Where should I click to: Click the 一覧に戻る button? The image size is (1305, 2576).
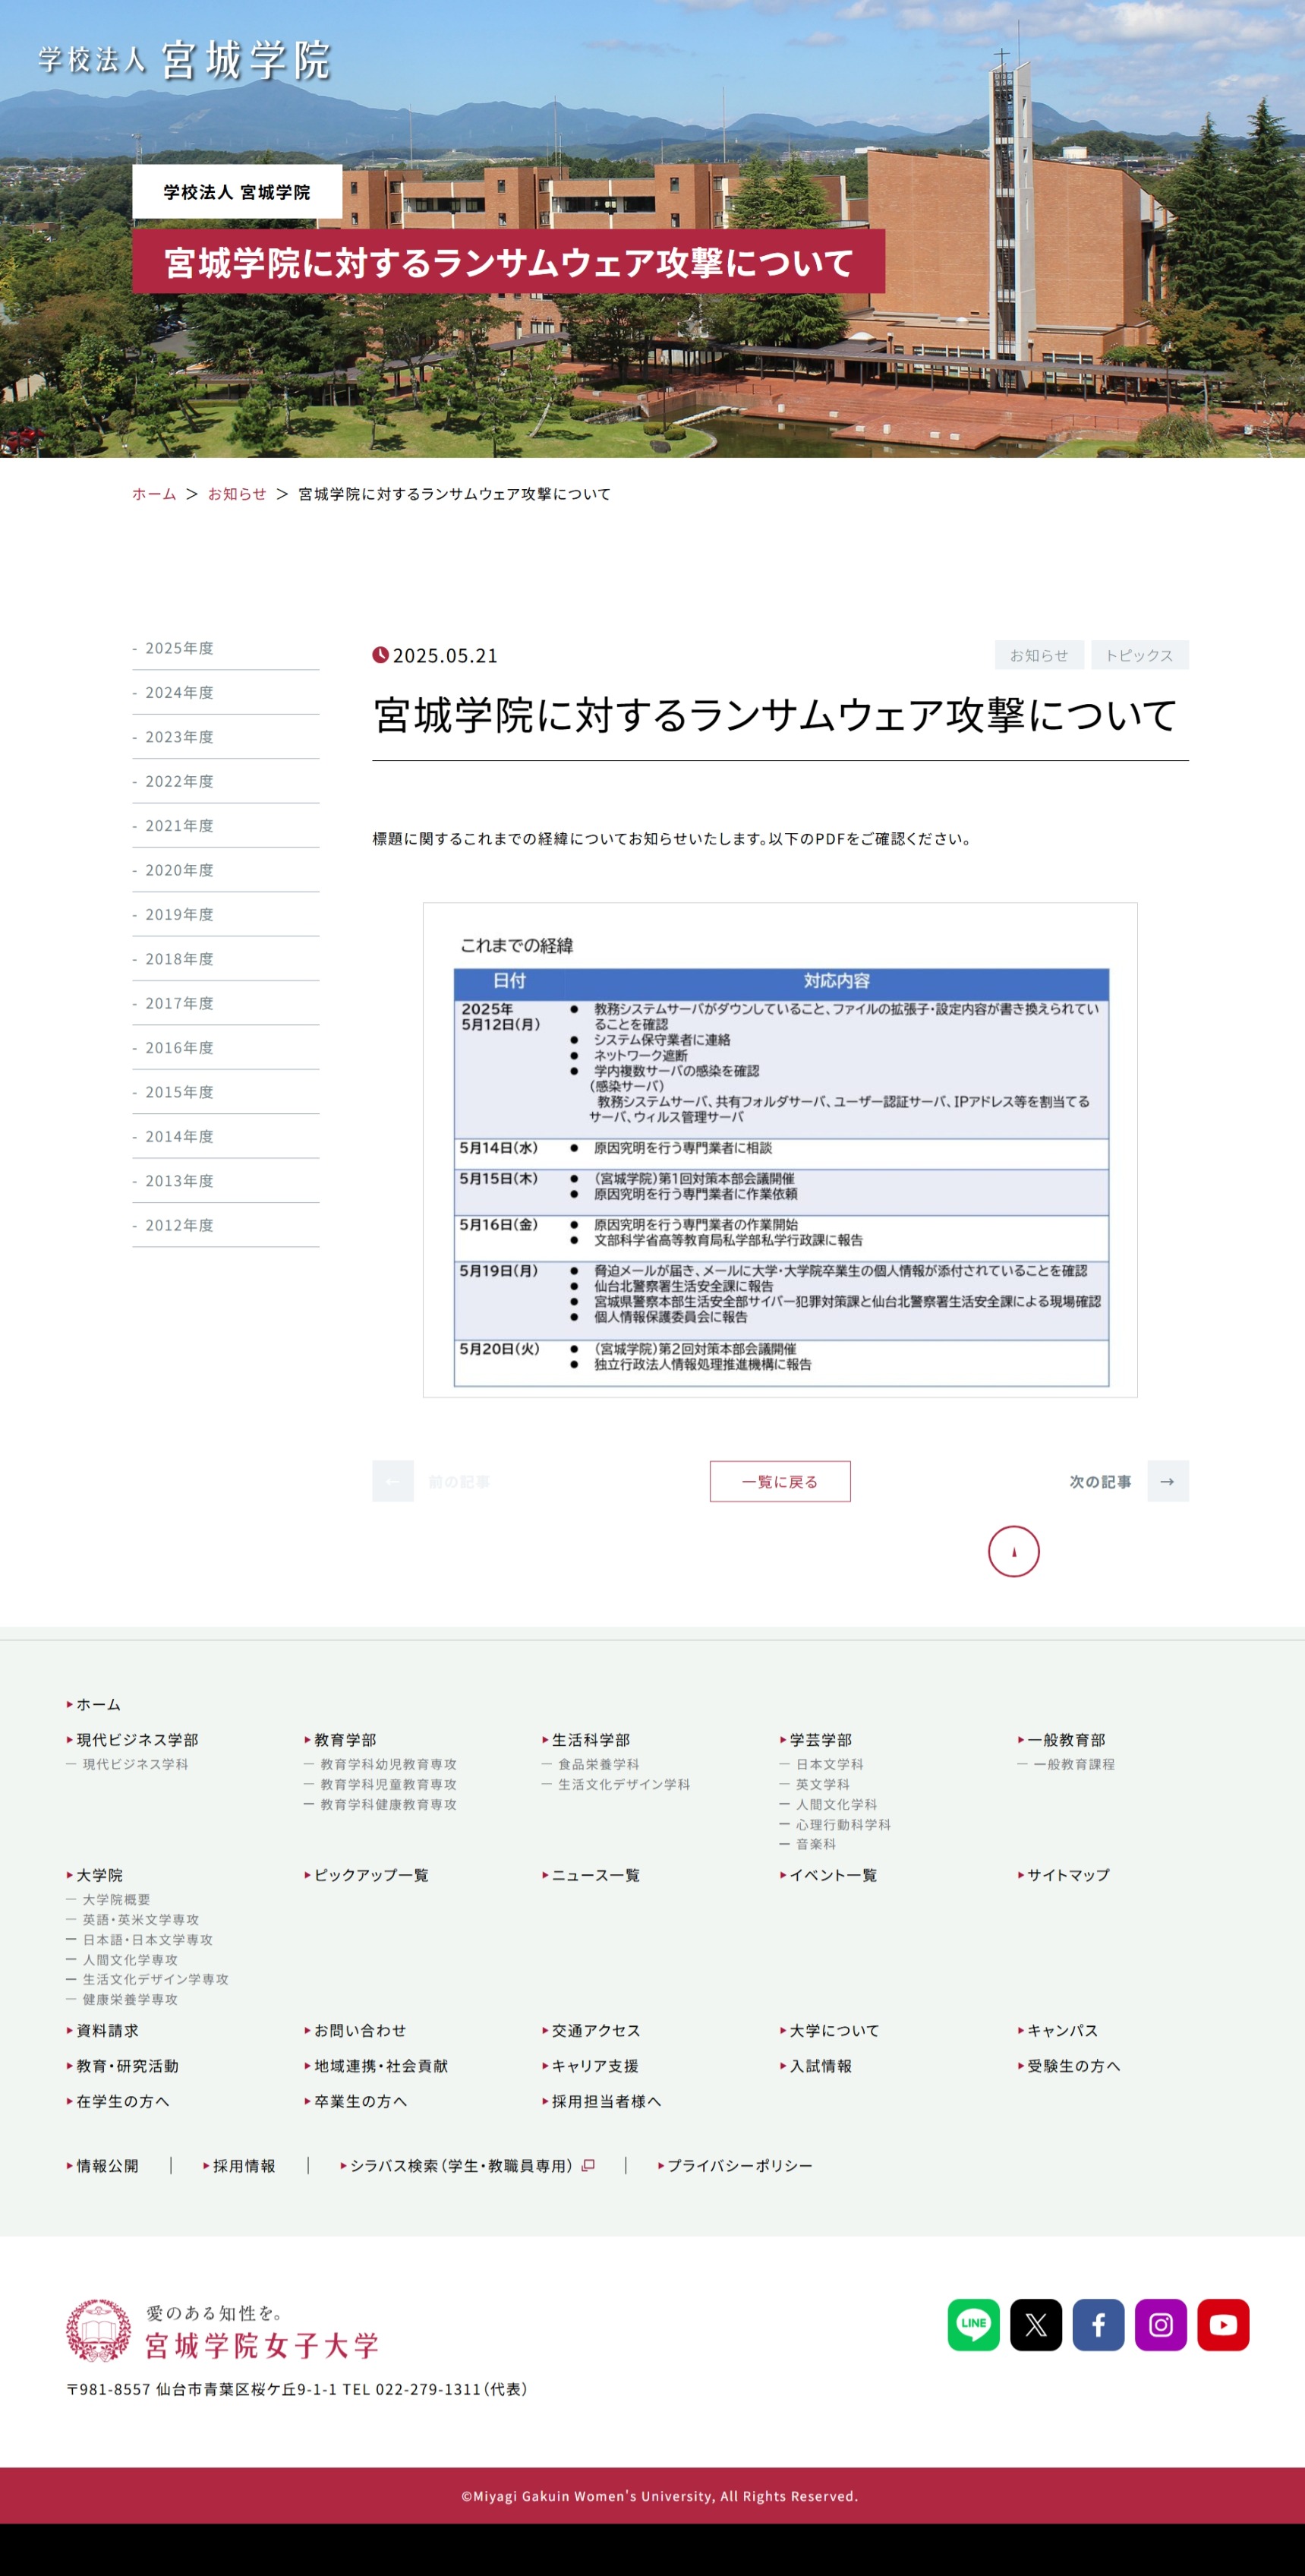780,1481
